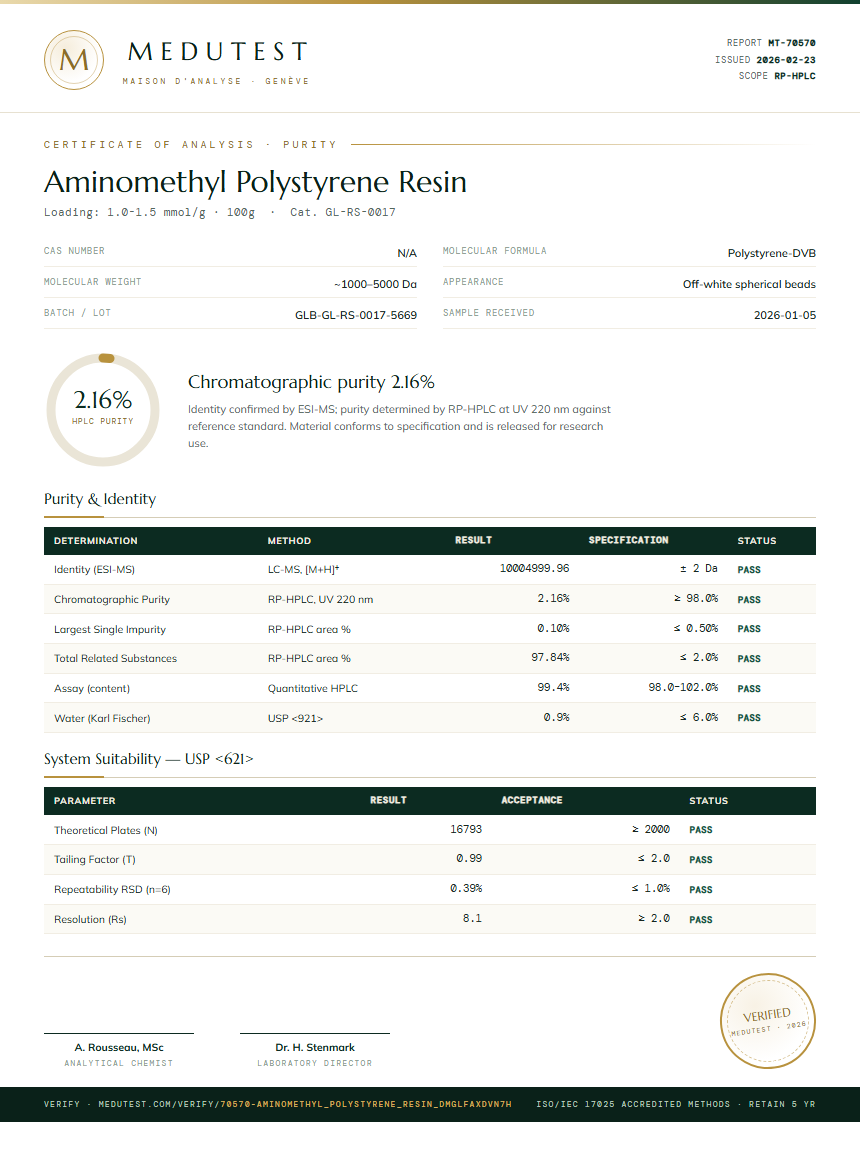Click the Largest Single Impurity row label
Viewport: 860px width, 1152px height.
tap(110, 630)
